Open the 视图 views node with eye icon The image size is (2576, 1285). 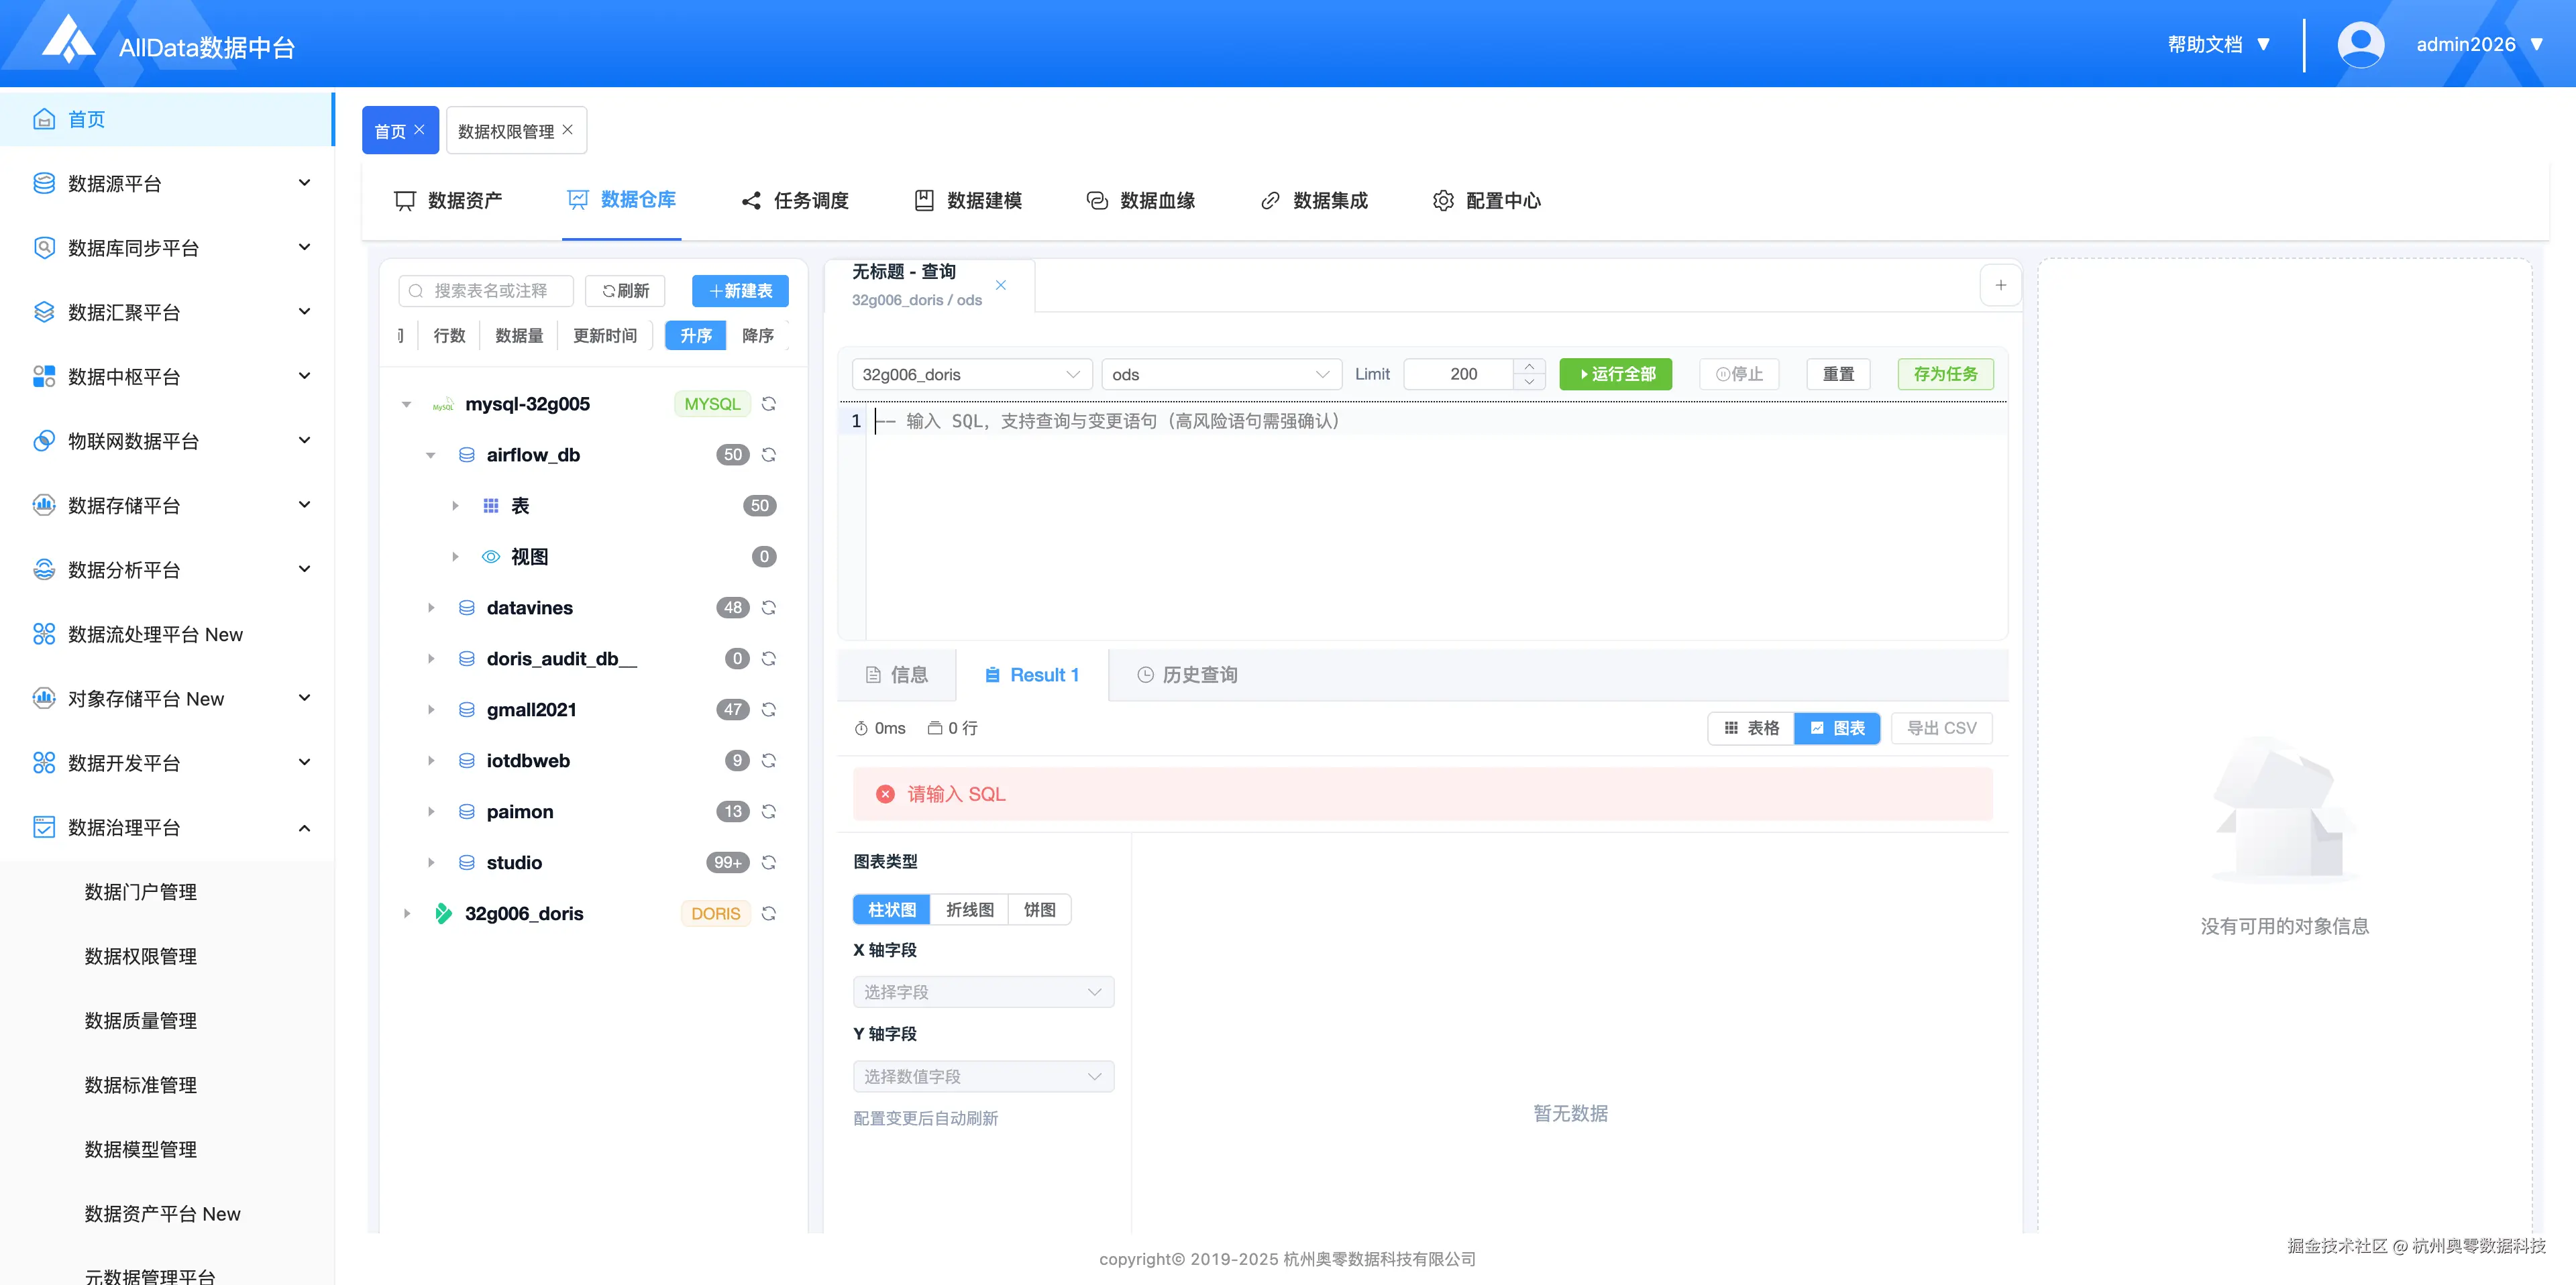[x=529, y=557]
